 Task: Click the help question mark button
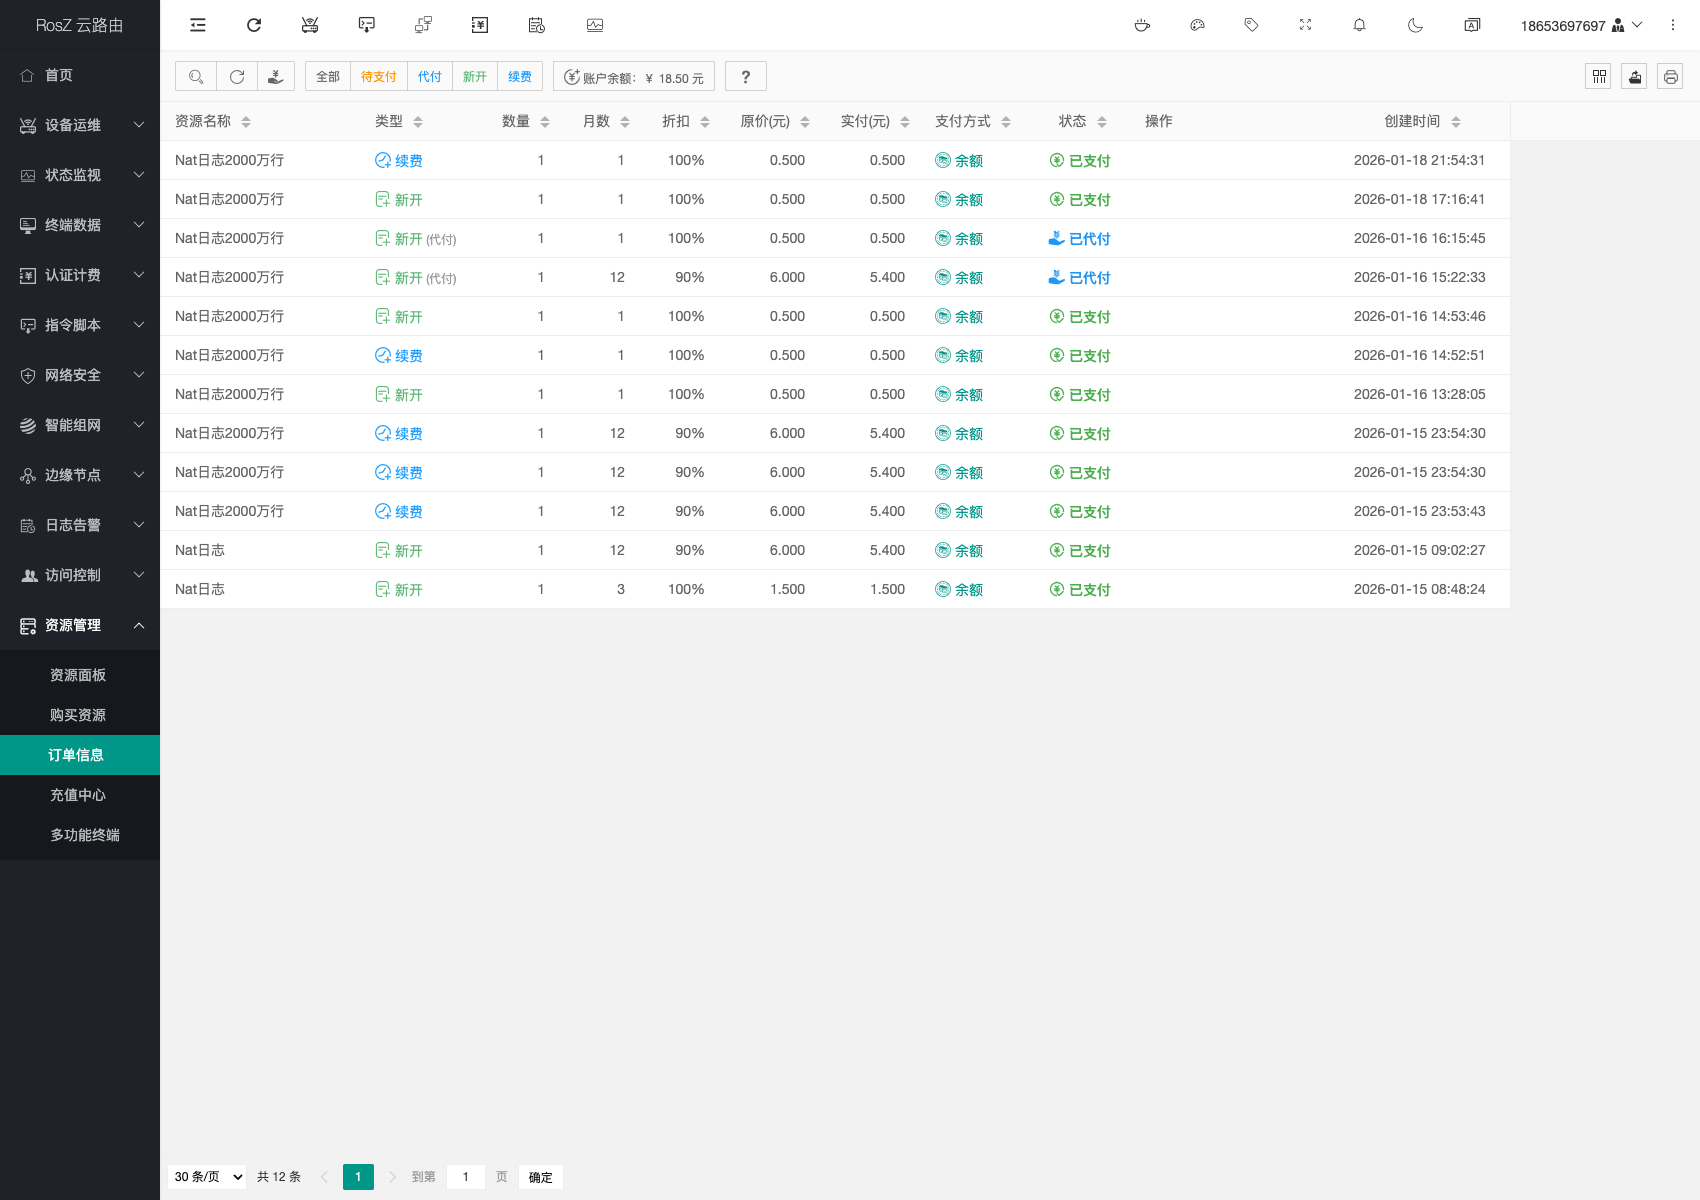745,77
